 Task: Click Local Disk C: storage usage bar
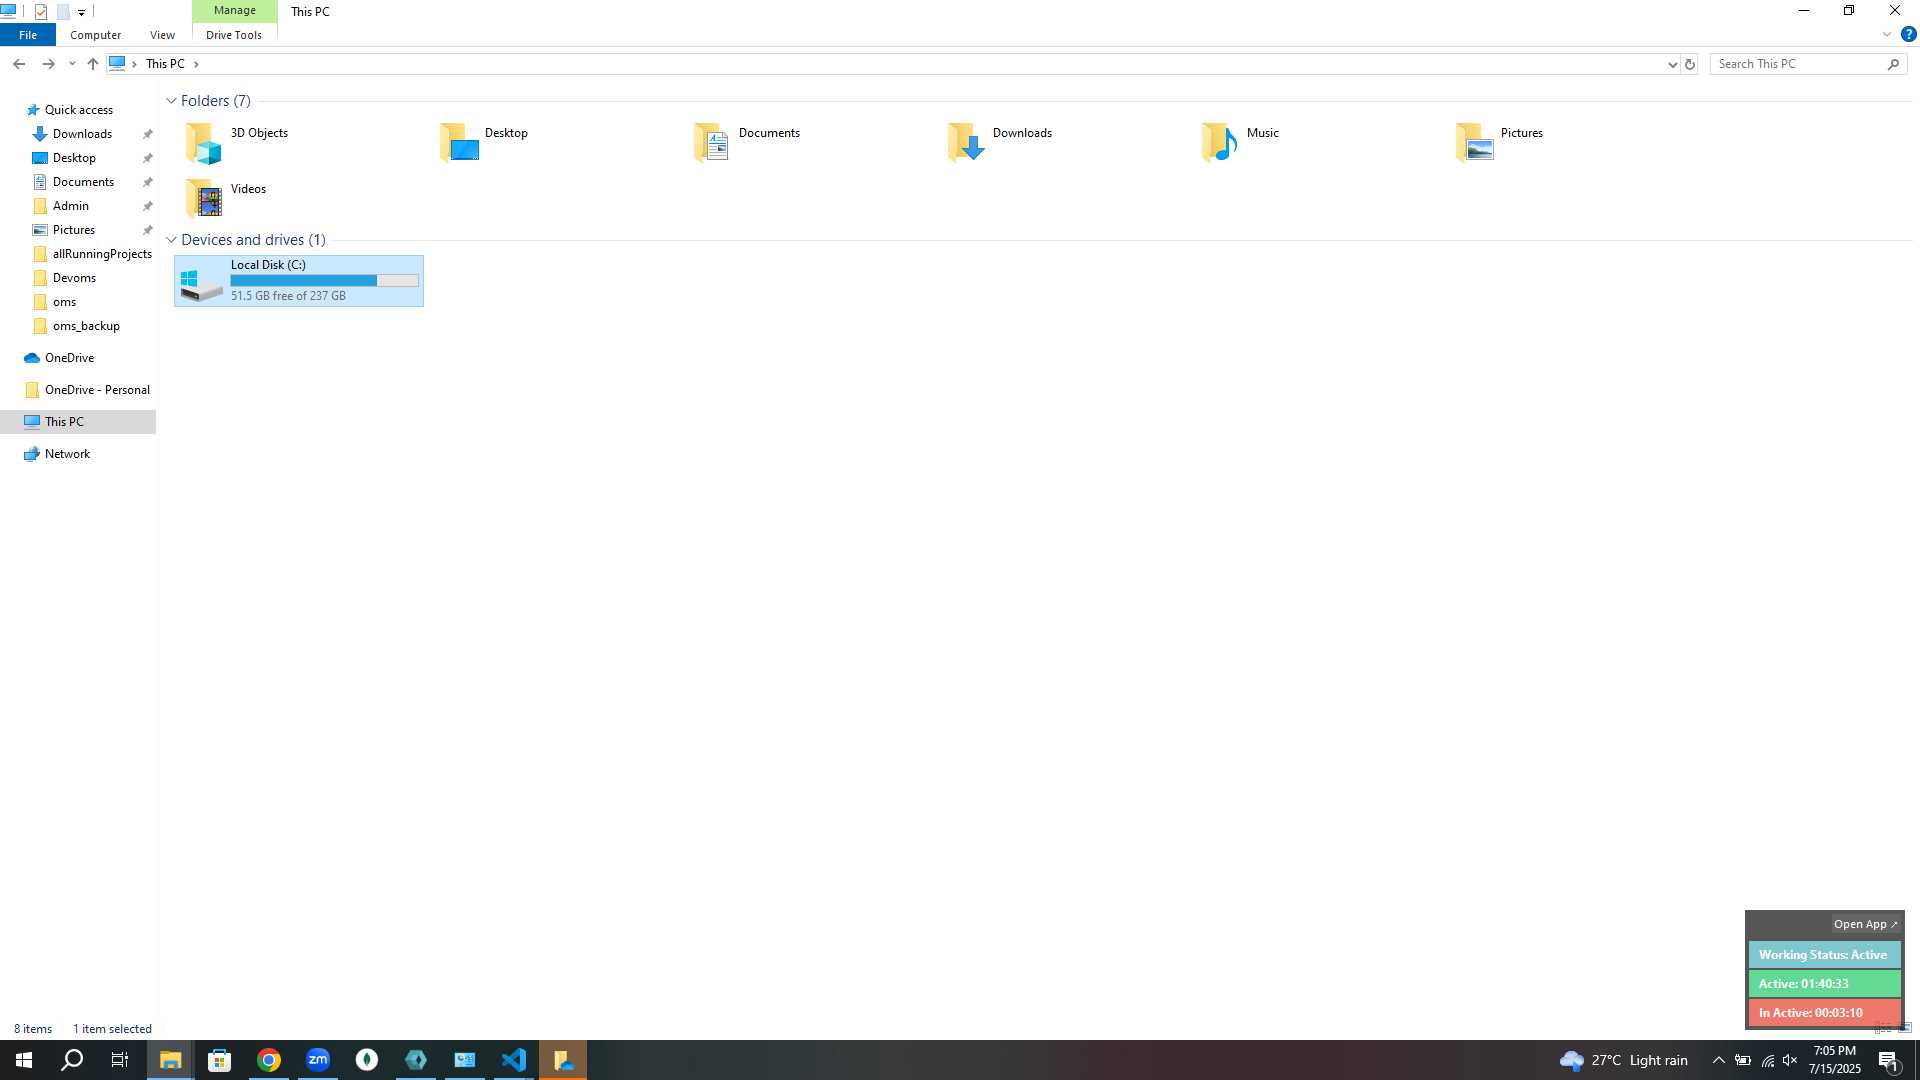(x=324, y=281)
